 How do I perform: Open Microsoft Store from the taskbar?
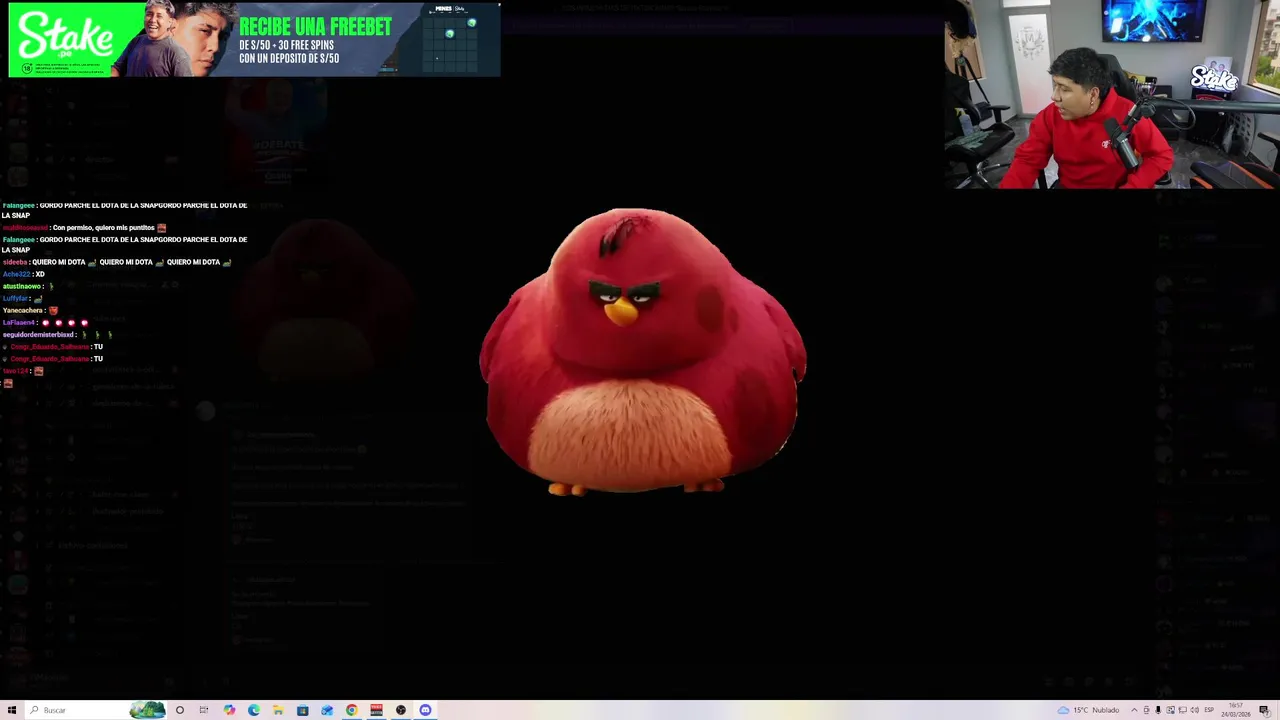click(x=303, y=710)
